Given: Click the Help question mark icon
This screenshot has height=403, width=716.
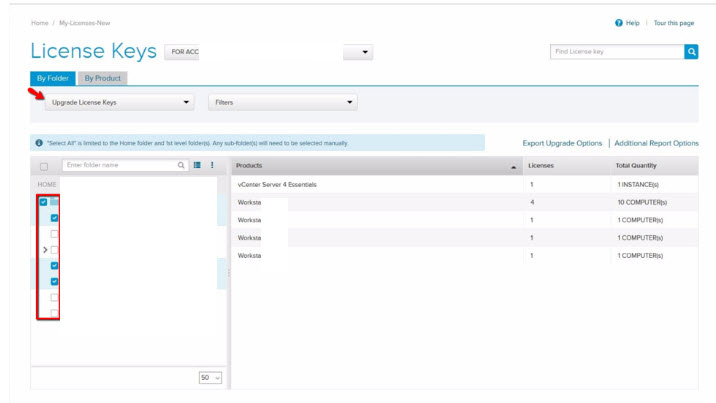Looking at the screenshot, I should [x=620, y=23].
